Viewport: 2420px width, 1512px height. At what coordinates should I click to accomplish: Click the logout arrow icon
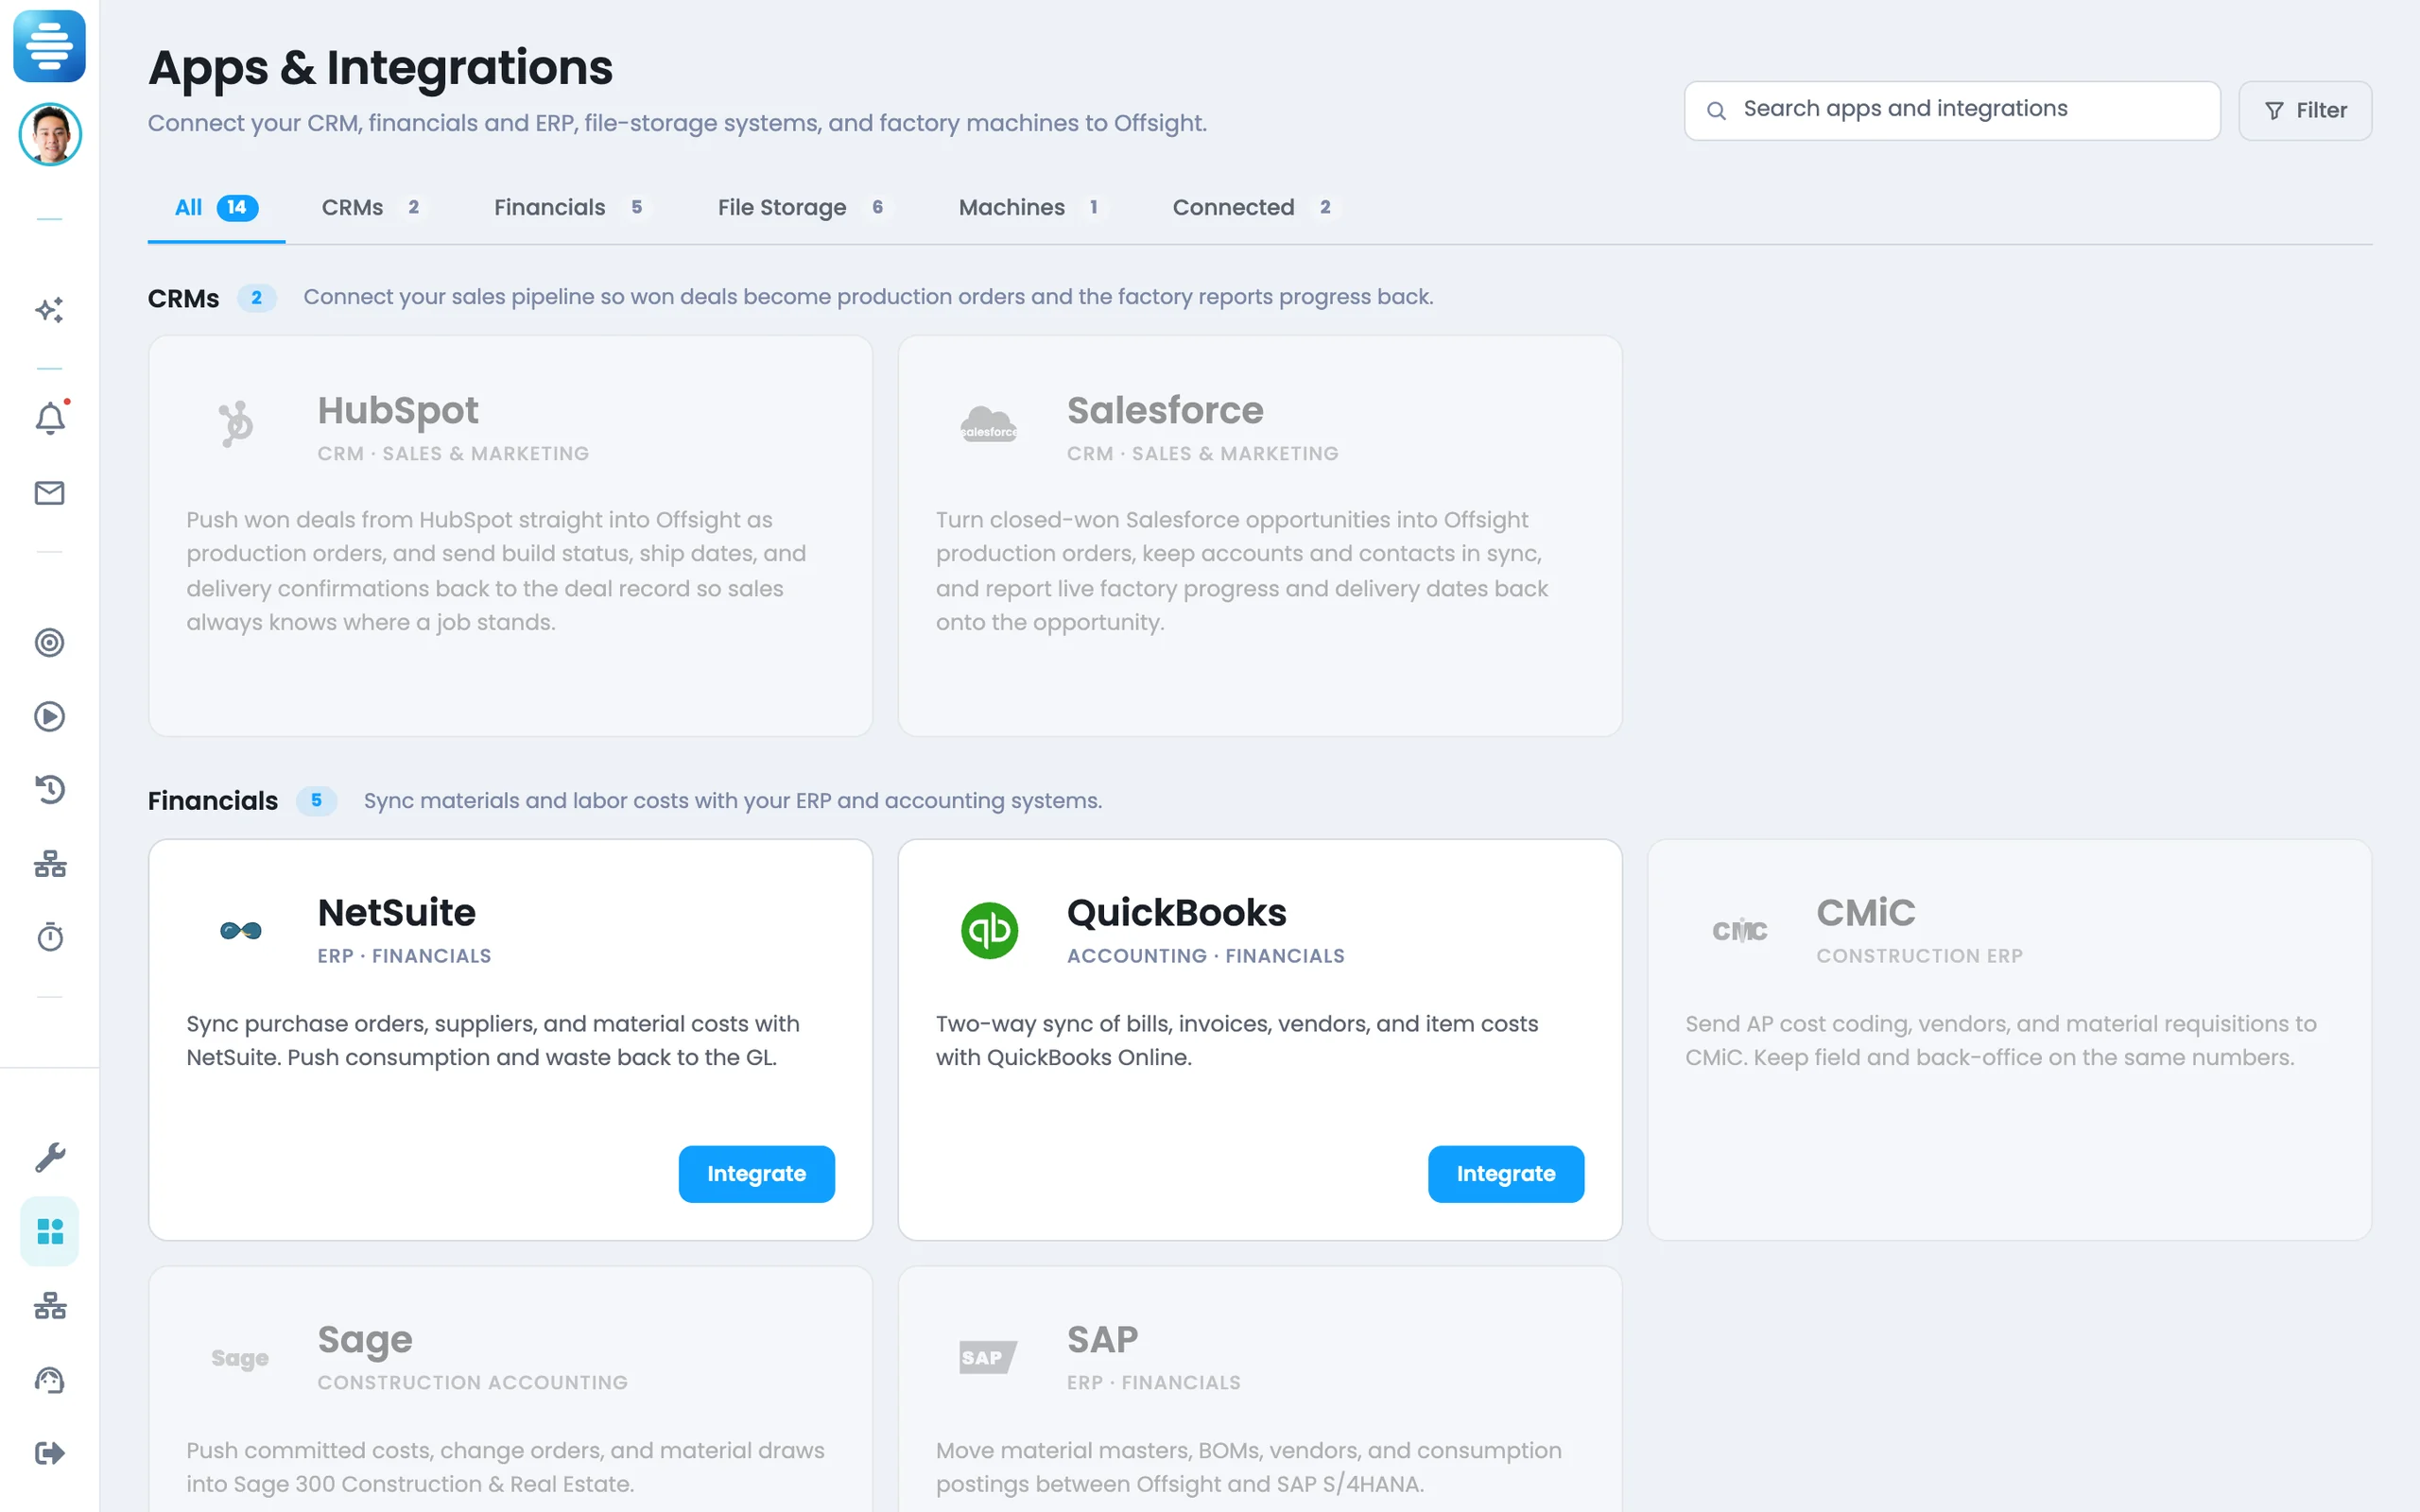pyautogui.click(x=49, y=1453)
